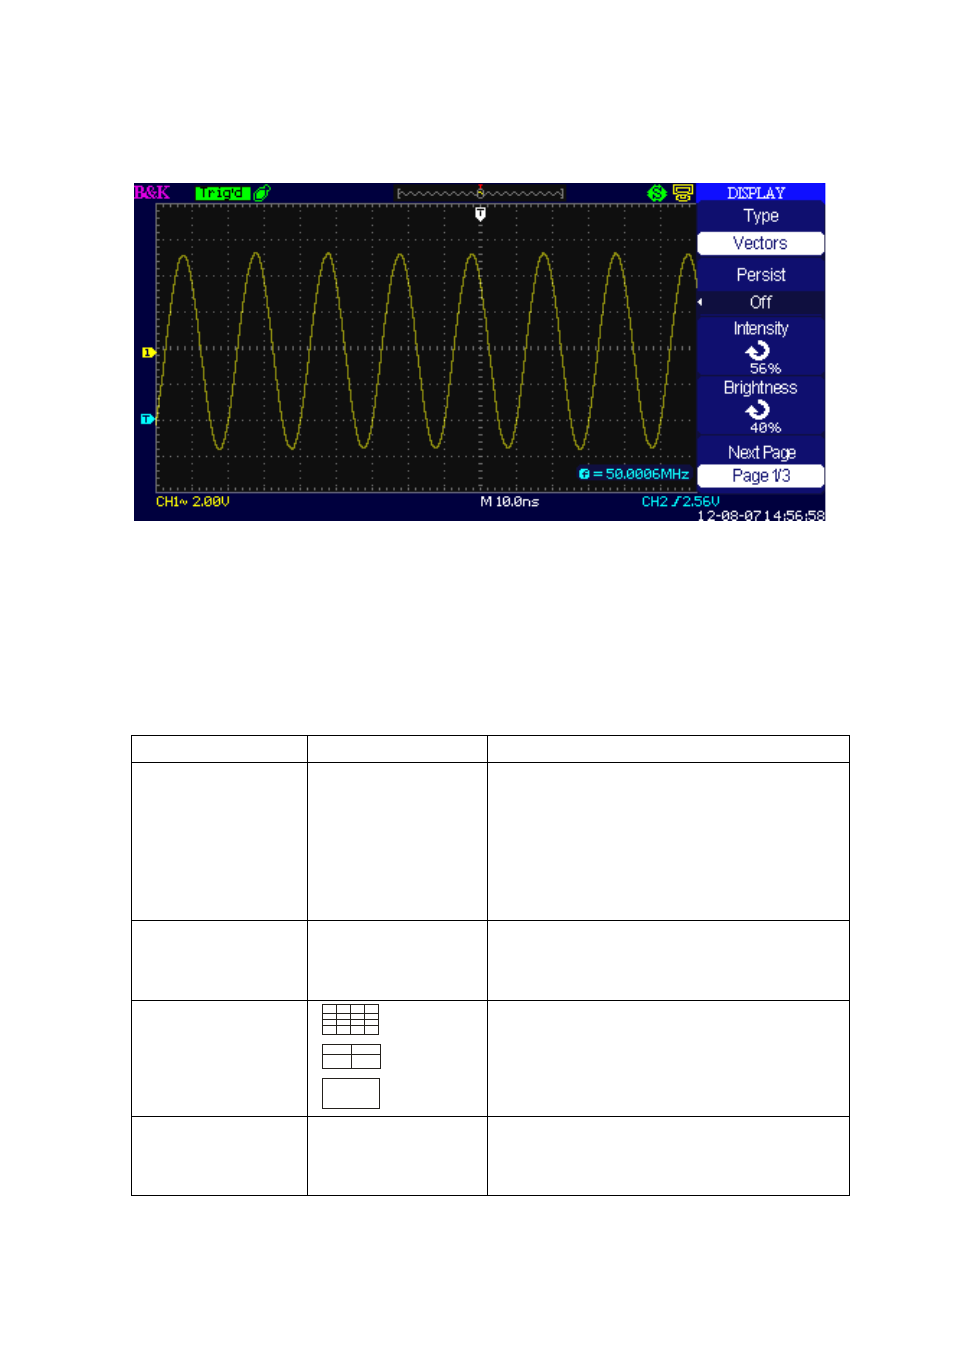The width and height of the screenshot is (953, 1352).
Task: Open the DISPLAY menu header
Action: coord(756,192)
